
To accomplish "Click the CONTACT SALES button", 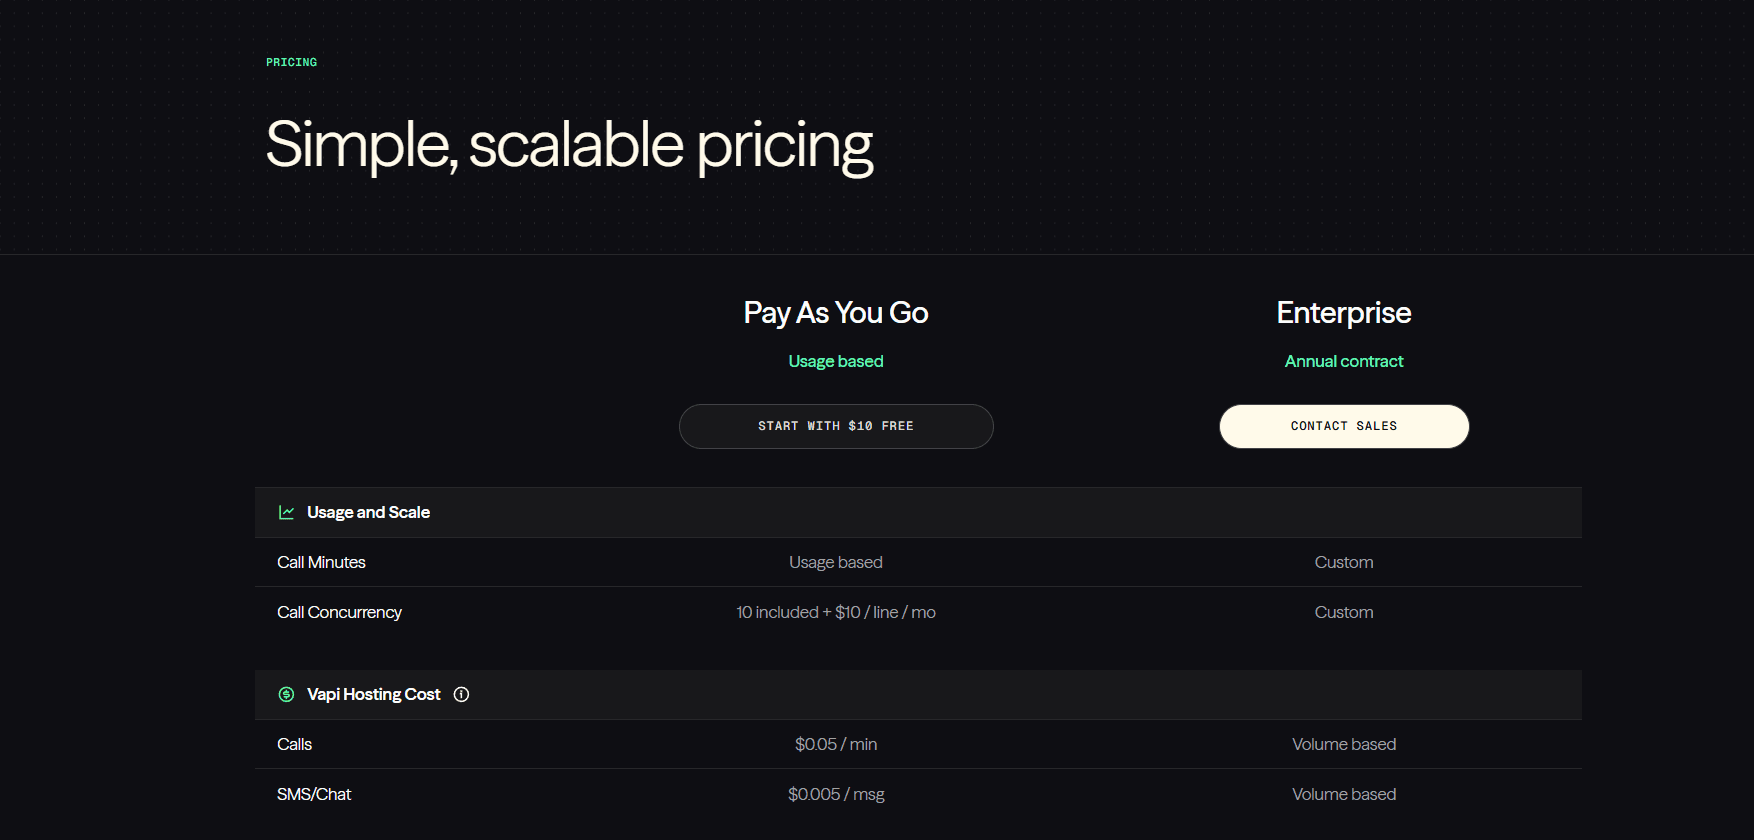I will [x=1344, y=426].
